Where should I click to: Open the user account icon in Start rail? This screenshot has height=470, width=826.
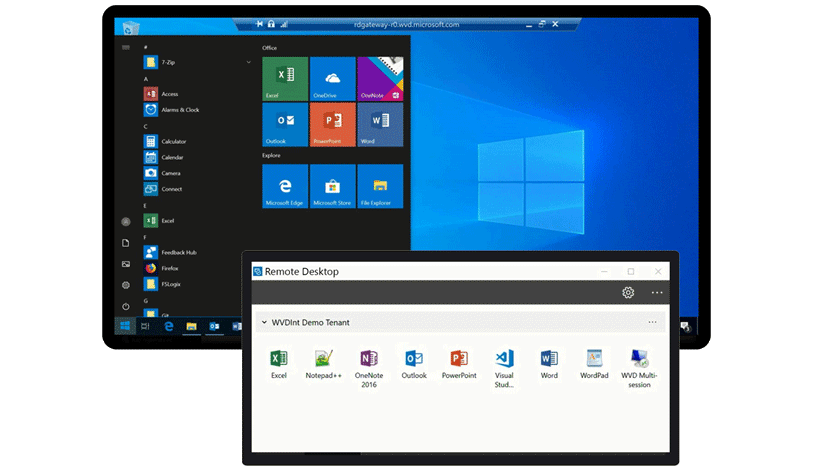pos(125,222)
